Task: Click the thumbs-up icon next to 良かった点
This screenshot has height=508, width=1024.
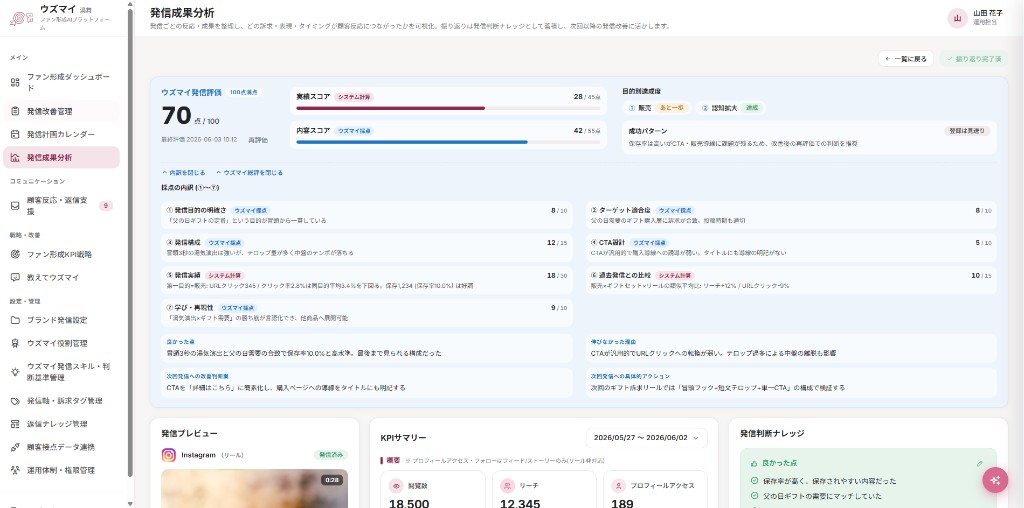Action: coord(754,463)
